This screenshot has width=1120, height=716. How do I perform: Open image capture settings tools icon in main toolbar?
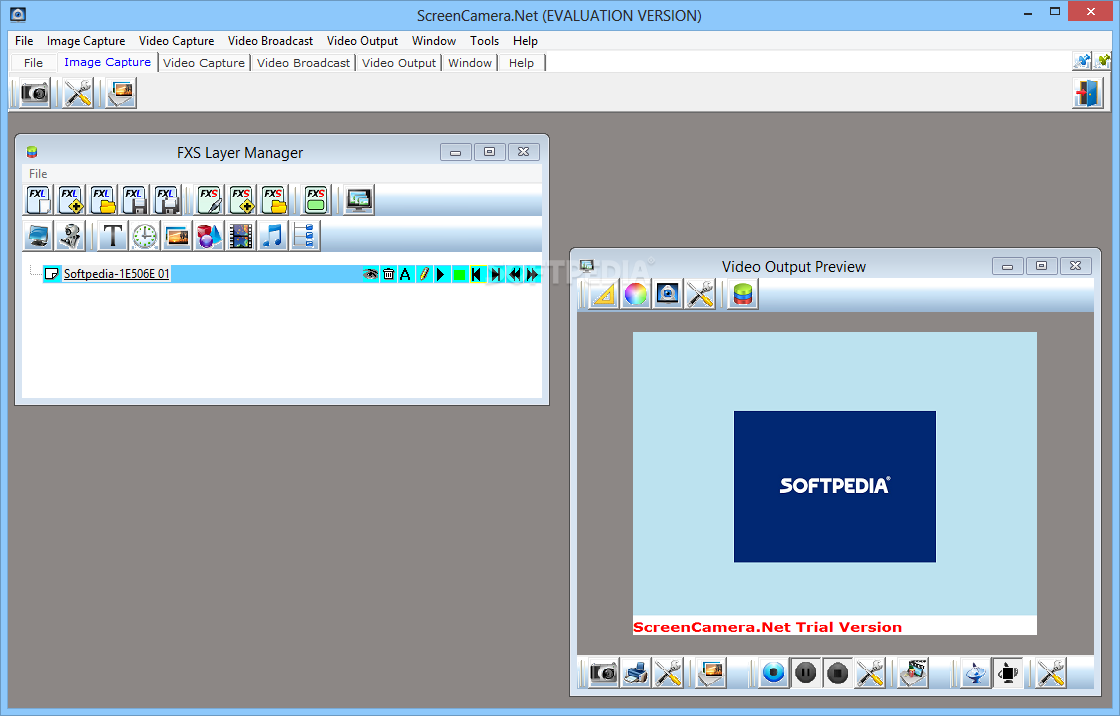pyautogui.click(x=78, y=94)
